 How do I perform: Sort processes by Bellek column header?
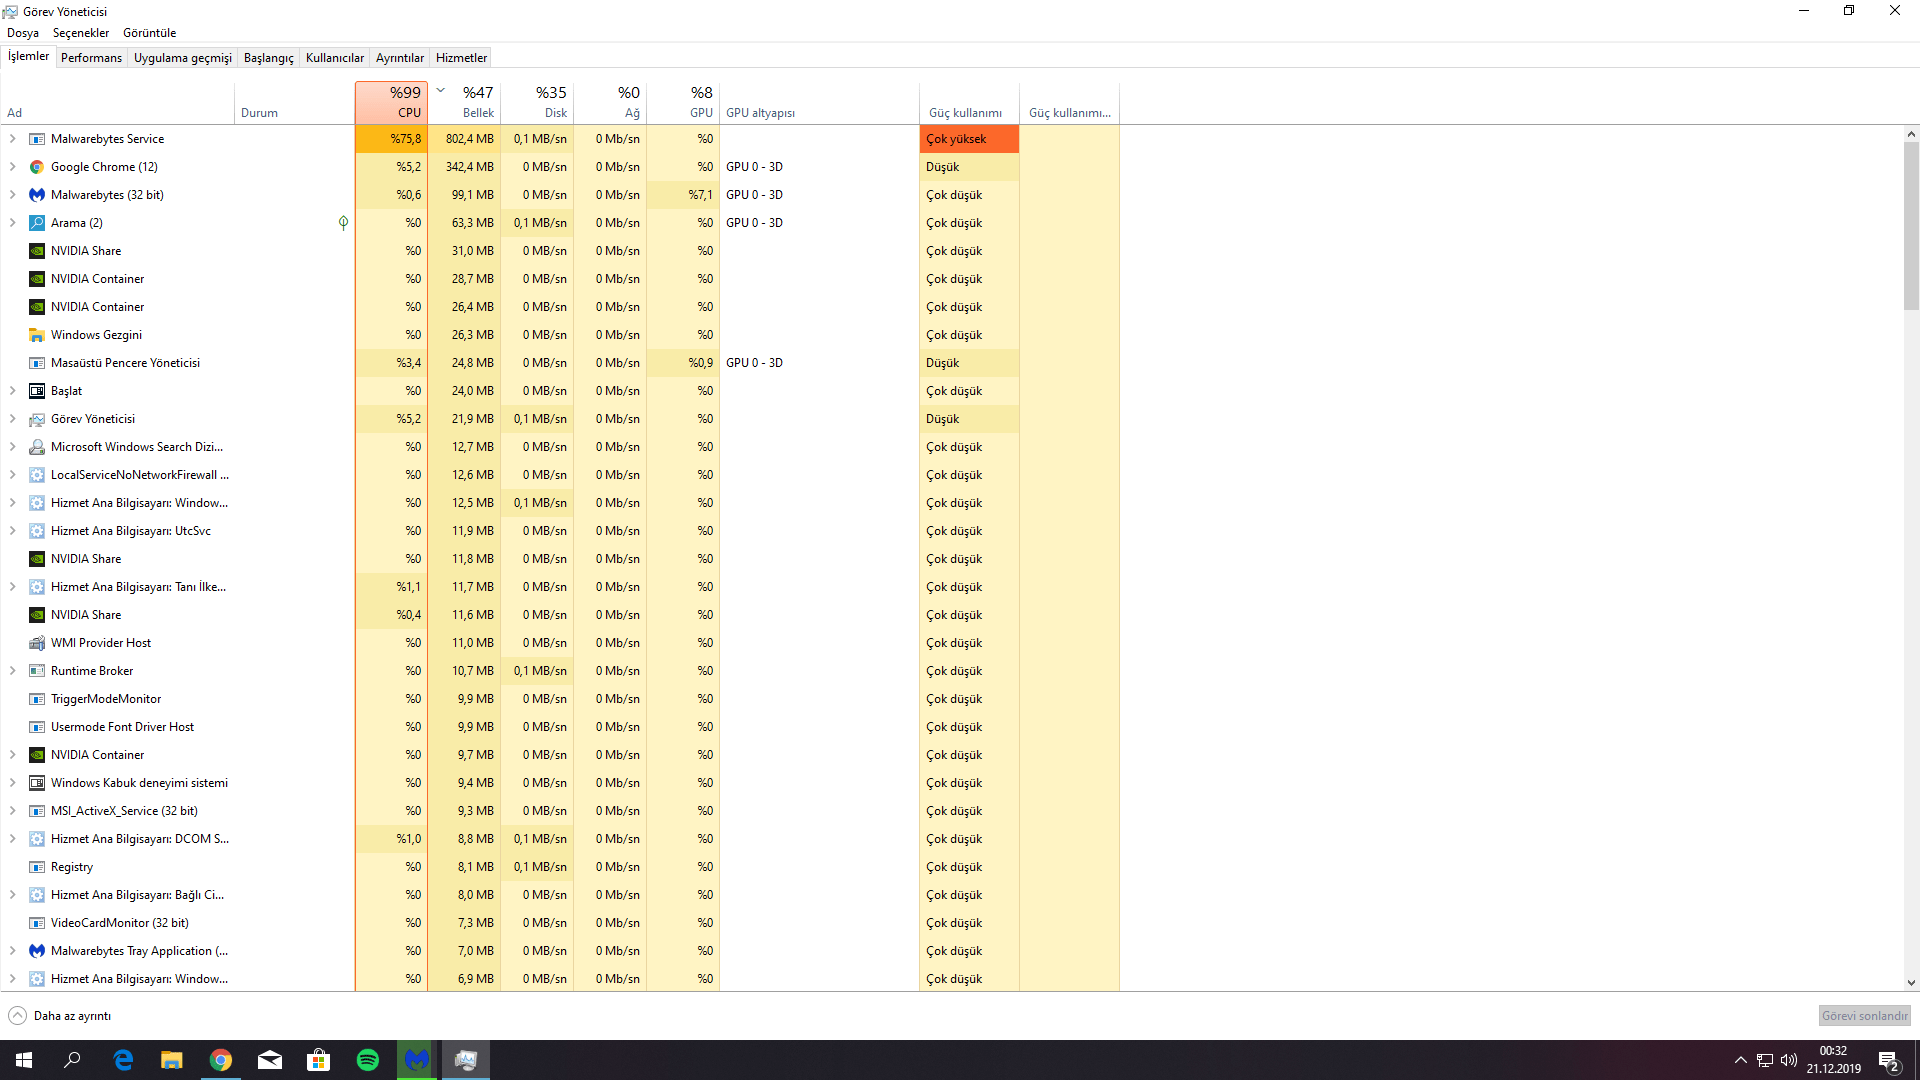point(470,102)
